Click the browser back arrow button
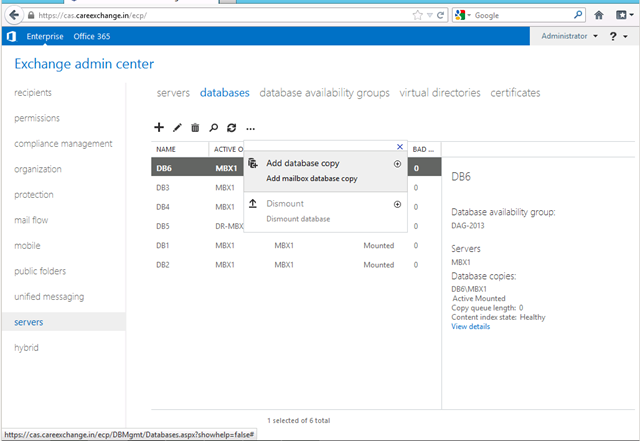This screenshot has height=441, width=640. click(x=14, y=15)
